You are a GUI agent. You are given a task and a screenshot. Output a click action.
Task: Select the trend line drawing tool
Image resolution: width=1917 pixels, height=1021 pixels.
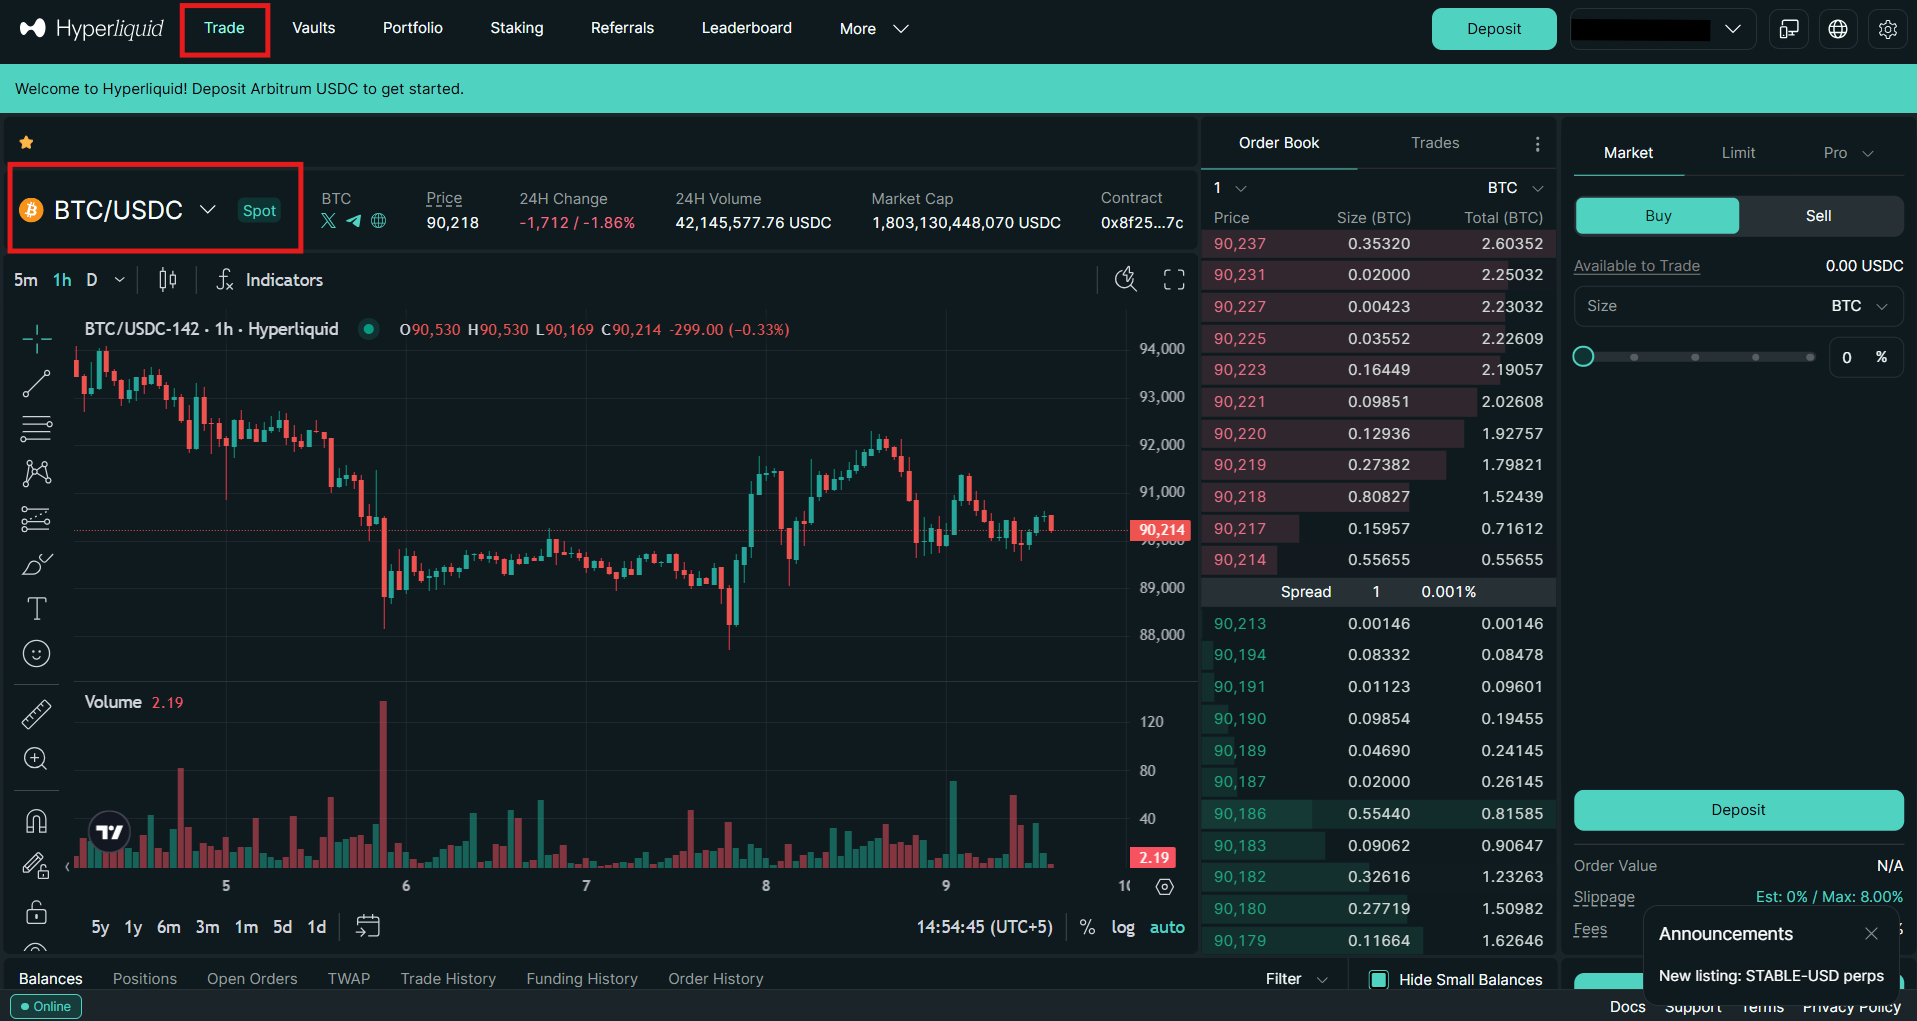pyautogui.click(x=37, y=384)
